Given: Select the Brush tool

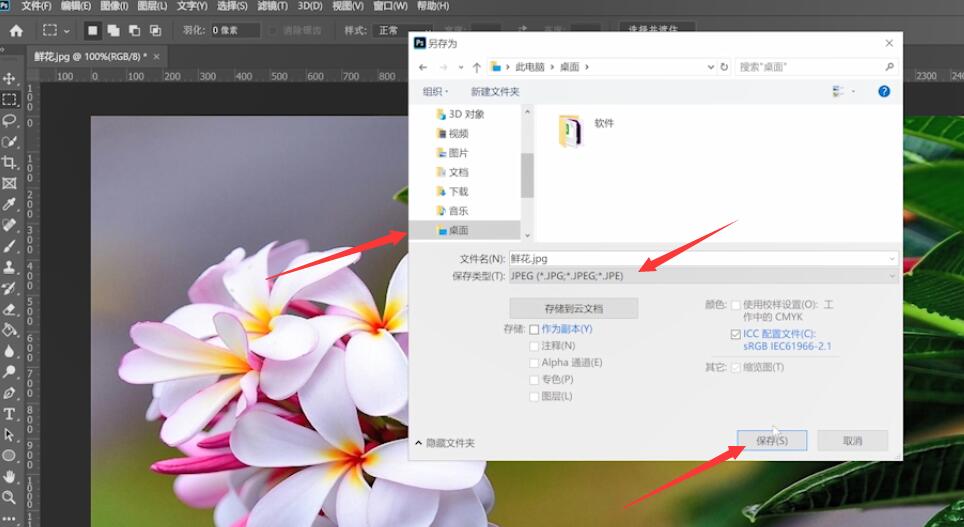Looking at the screenshot, I should [x=9, y=246].
